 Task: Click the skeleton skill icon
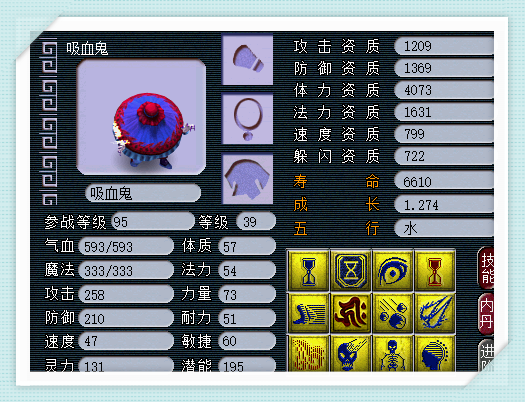click(x=393, y=353)
